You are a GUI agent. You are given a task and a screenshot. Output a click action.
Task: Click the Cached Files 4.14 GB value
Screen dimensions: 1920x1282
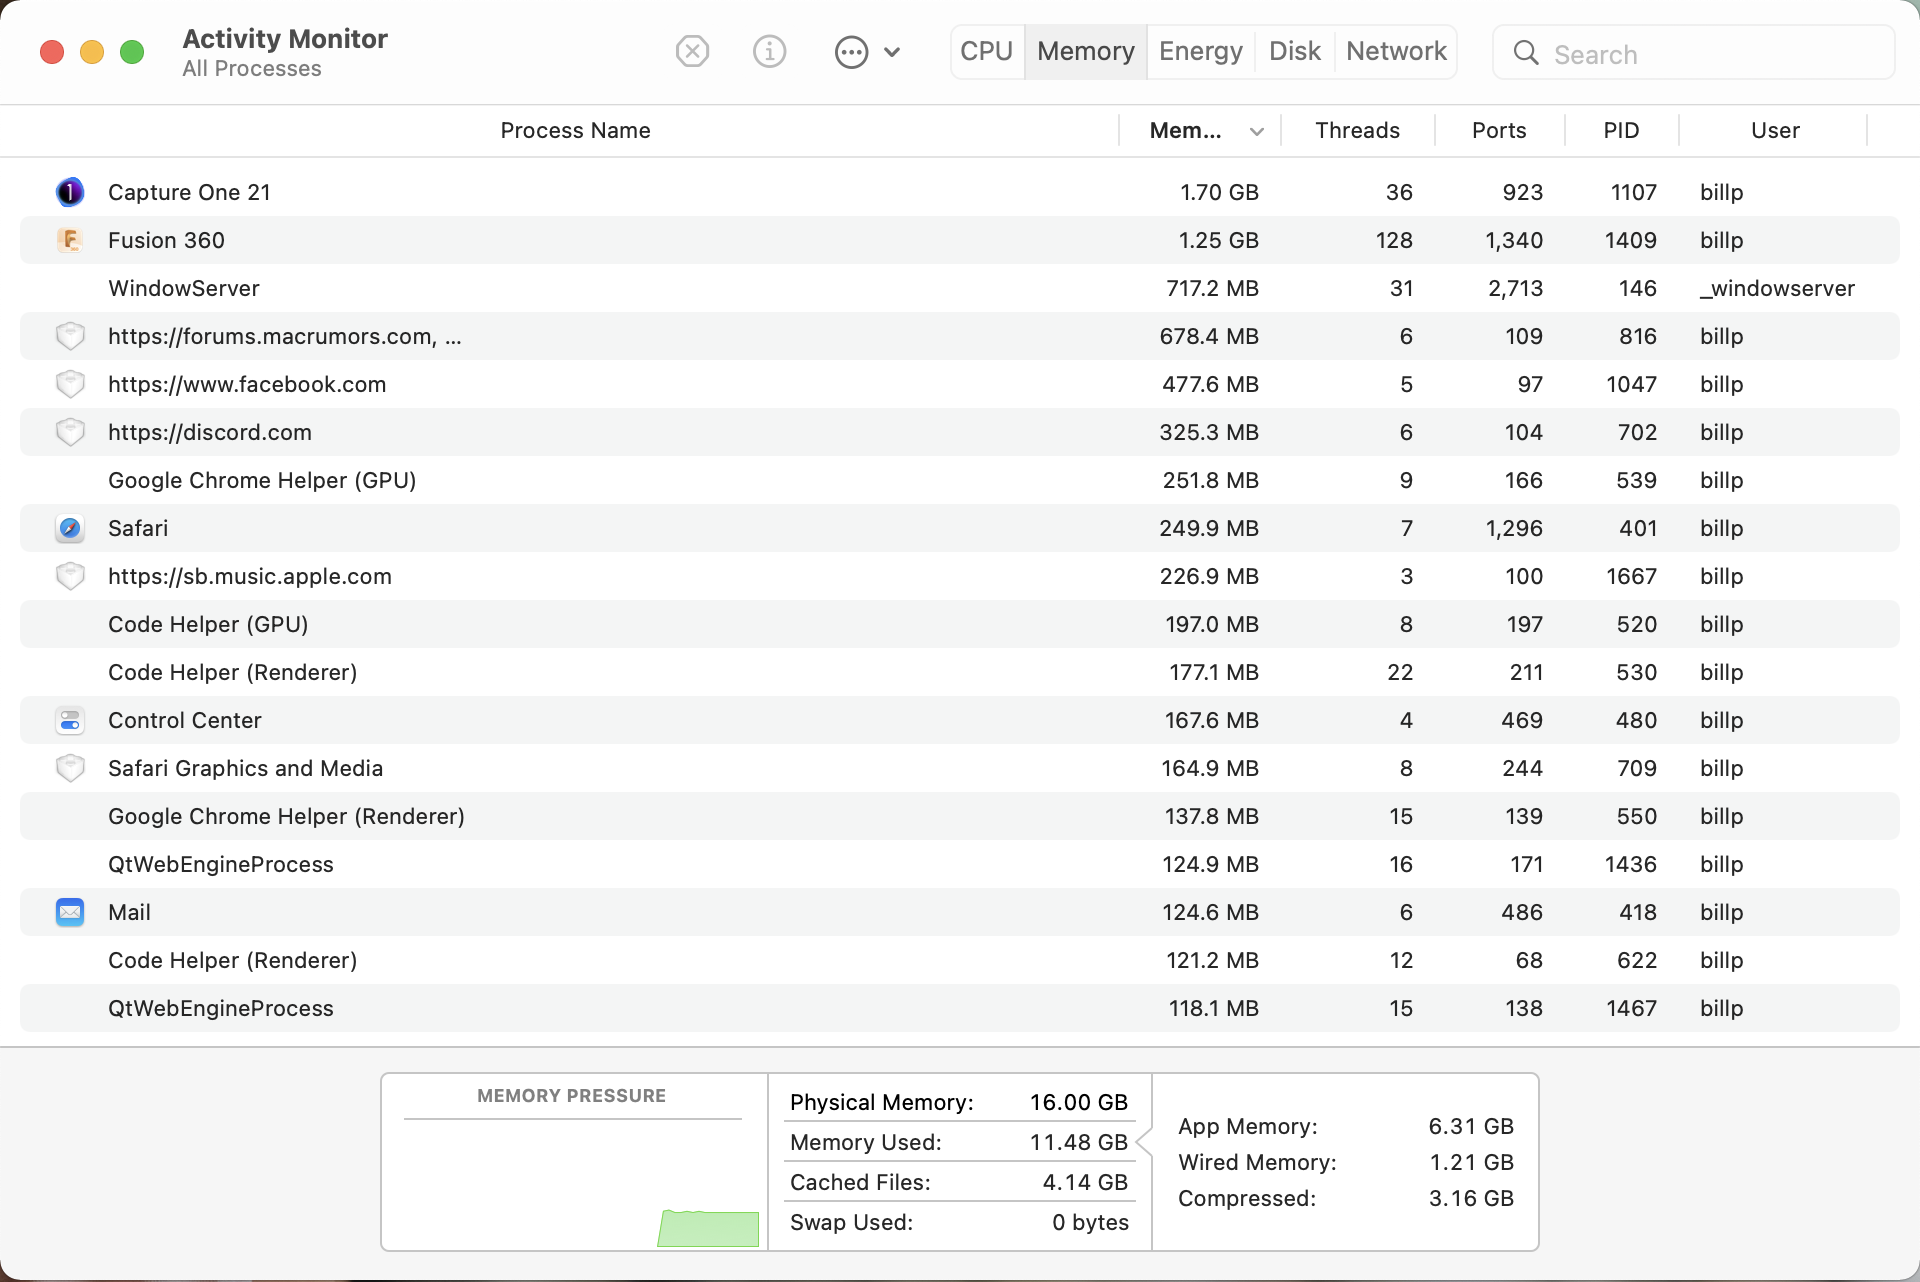point(1085,1182)
